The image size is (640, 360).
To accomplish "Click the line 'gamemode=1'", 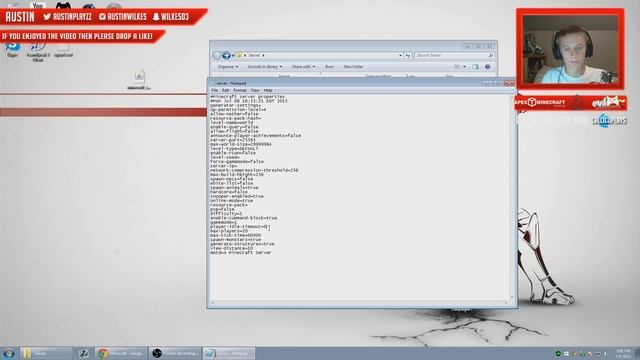I will tap(224, 222).
